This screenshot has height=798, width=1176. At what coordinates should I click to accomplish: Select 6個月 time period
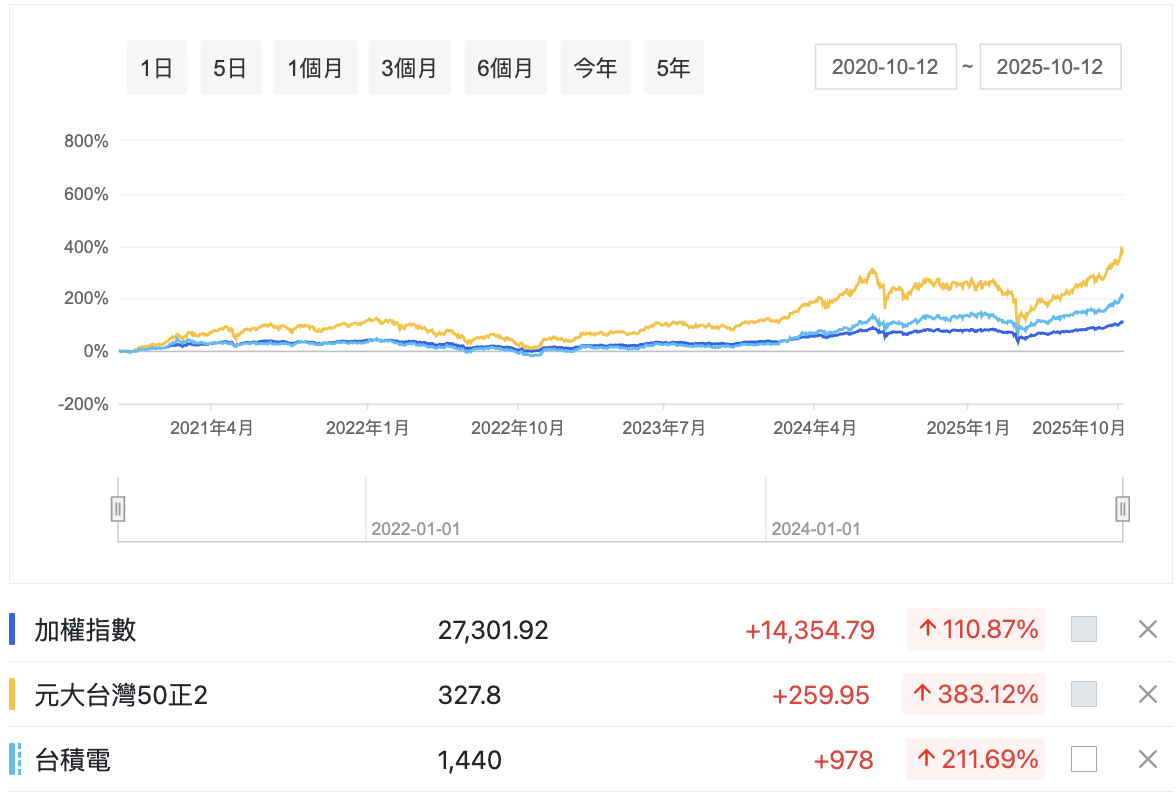coord(505,68)
